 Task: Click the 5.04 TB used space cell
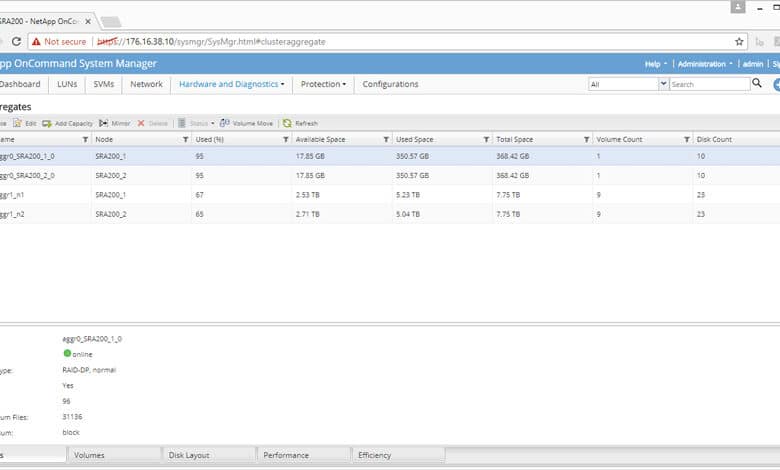tap(408, 214)
